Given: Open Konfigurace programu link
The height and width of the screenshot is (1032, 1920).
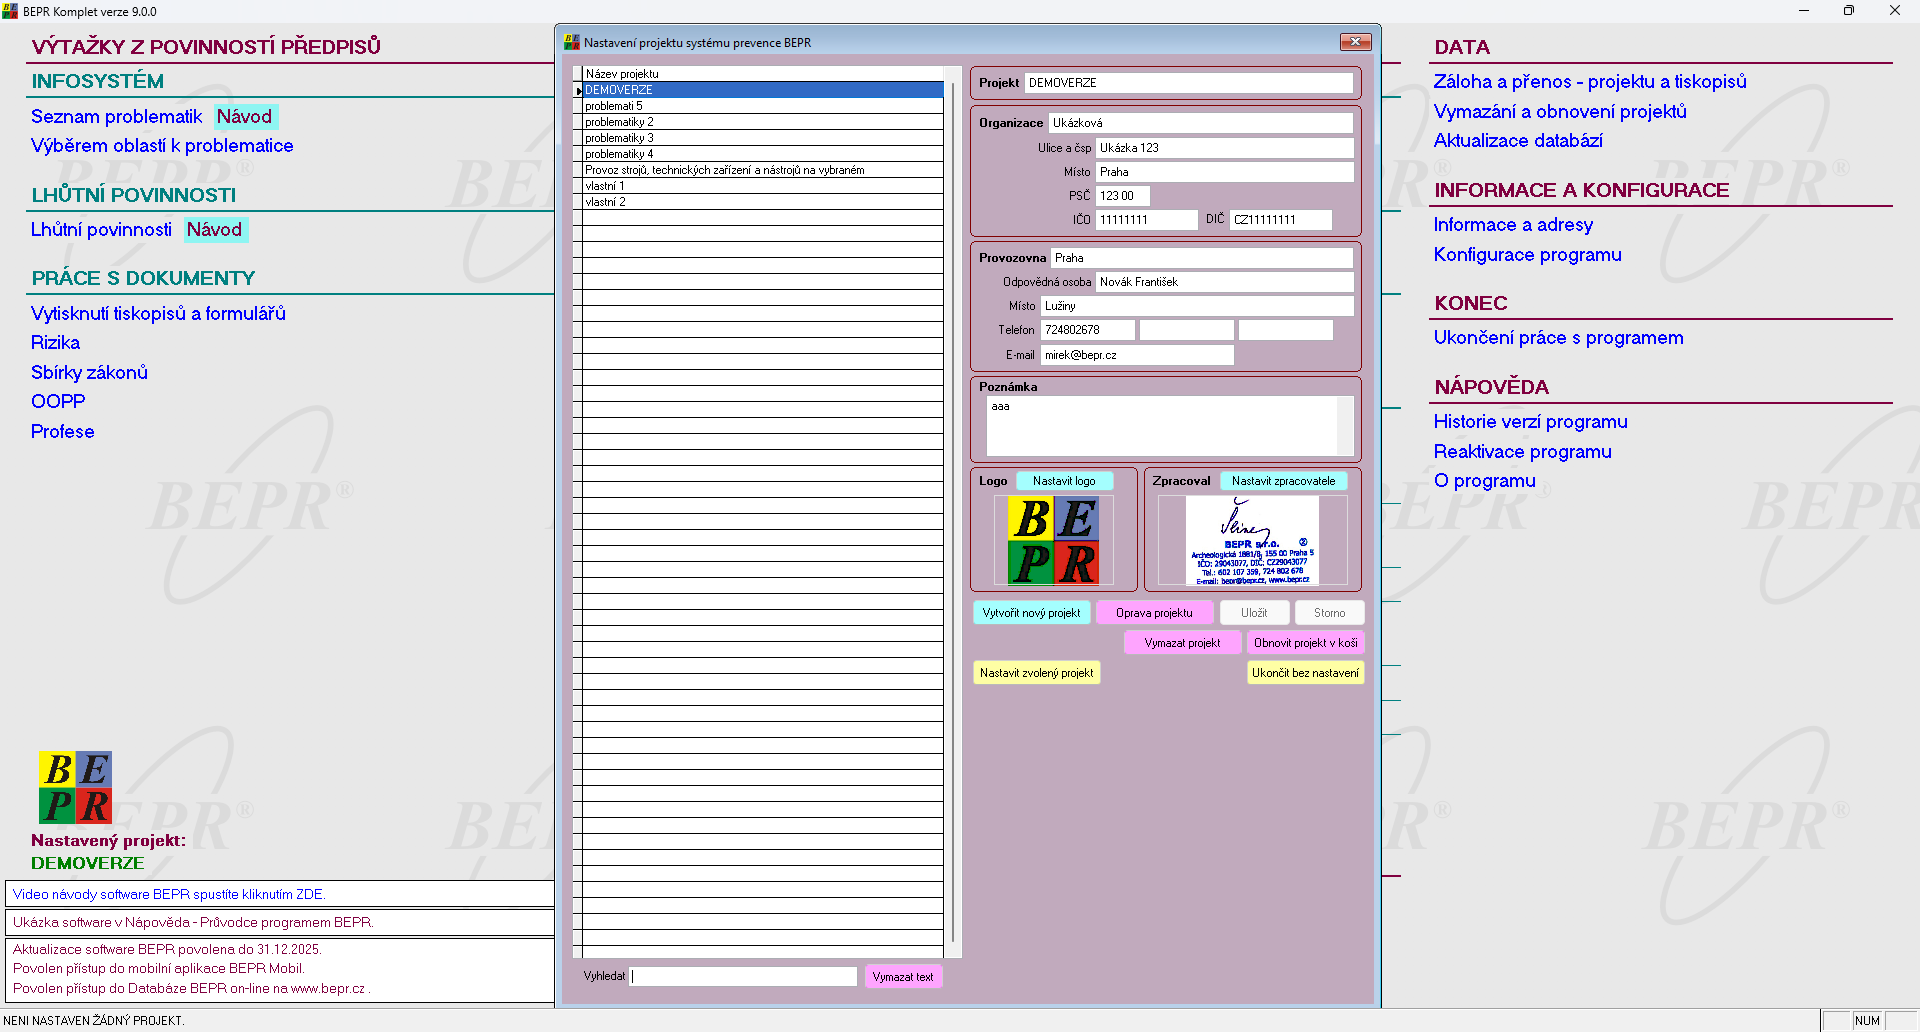Looking at the screenshot, I should pos(1527,255).
